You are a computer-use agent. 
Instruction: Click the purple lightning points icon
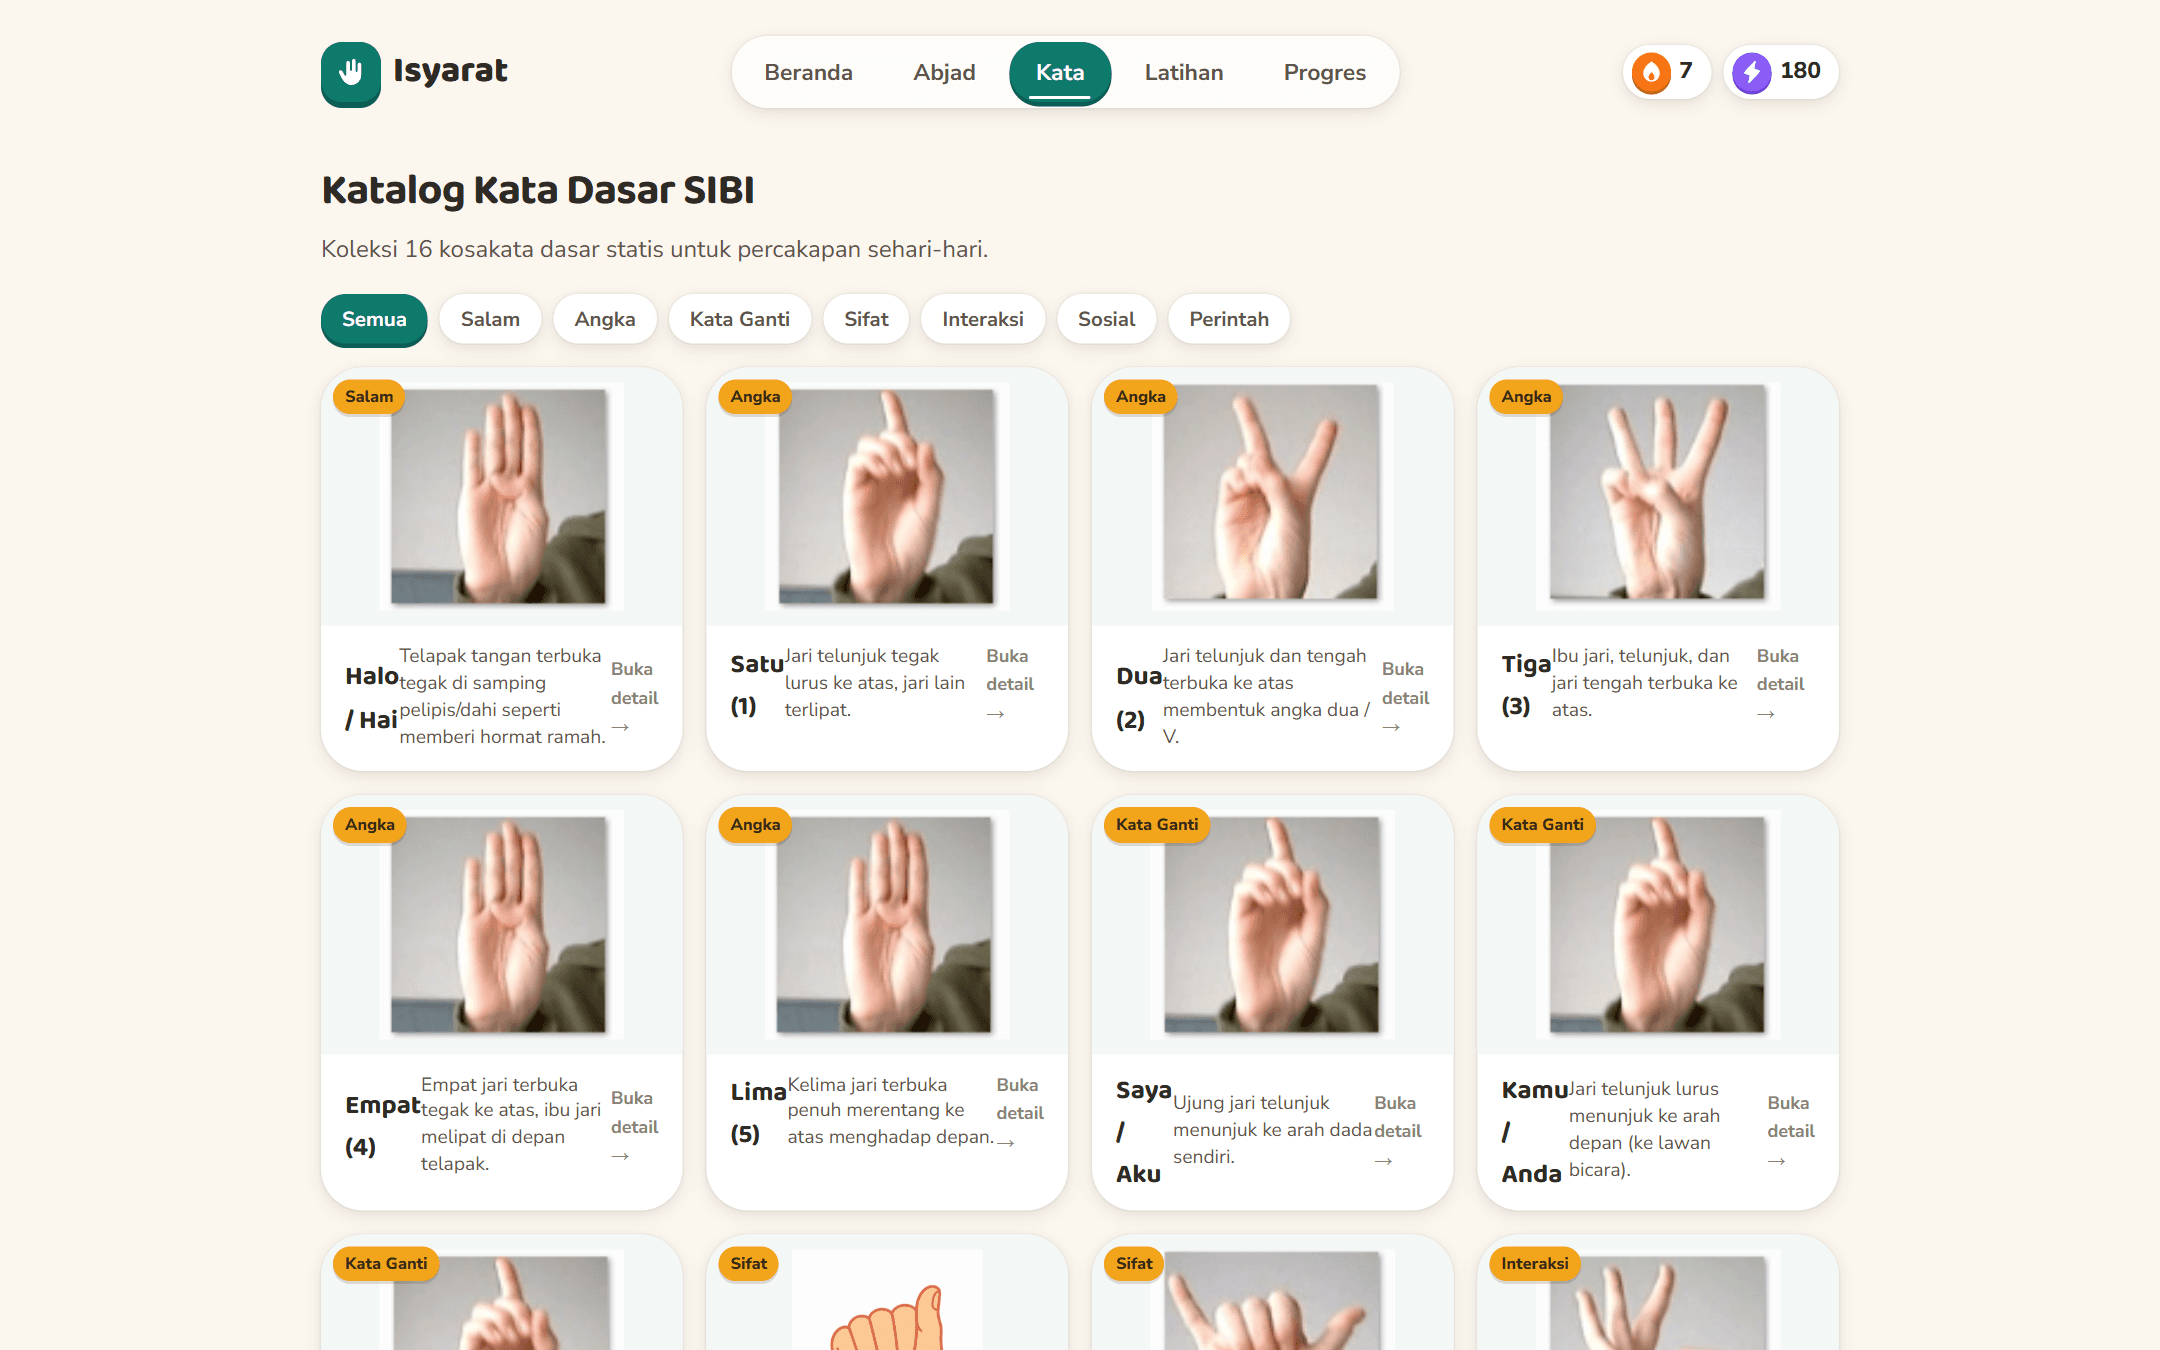[x=1751, y=72]
